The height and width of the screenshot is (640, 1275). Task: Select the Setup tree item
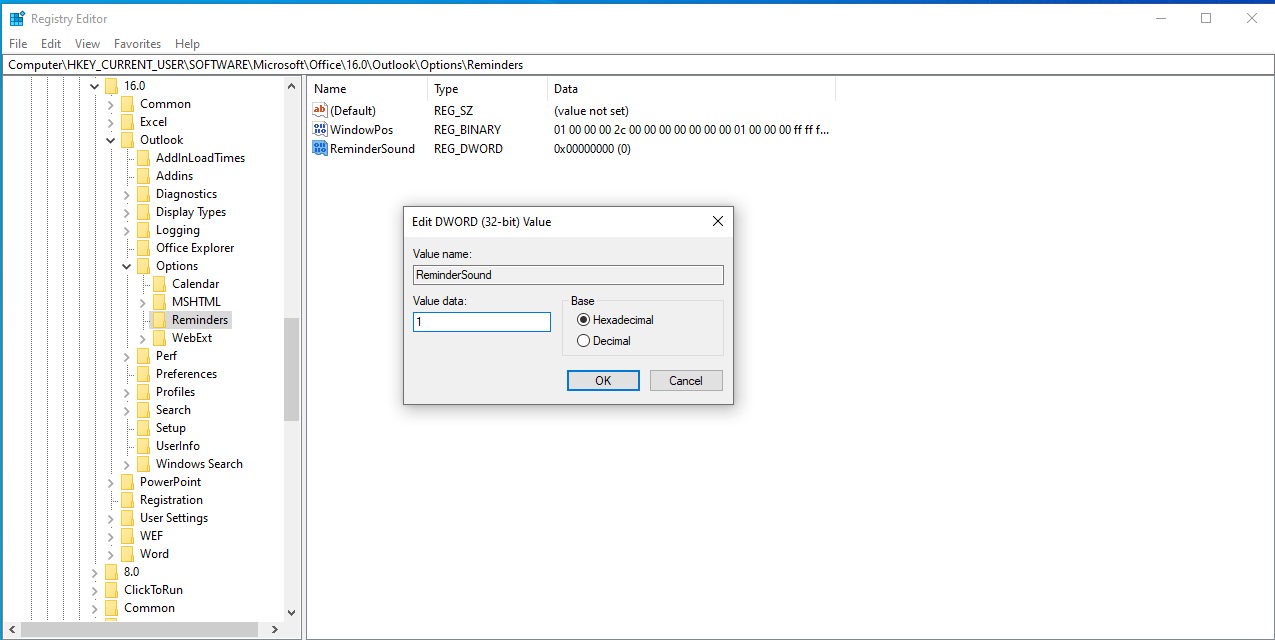point(170,428)
